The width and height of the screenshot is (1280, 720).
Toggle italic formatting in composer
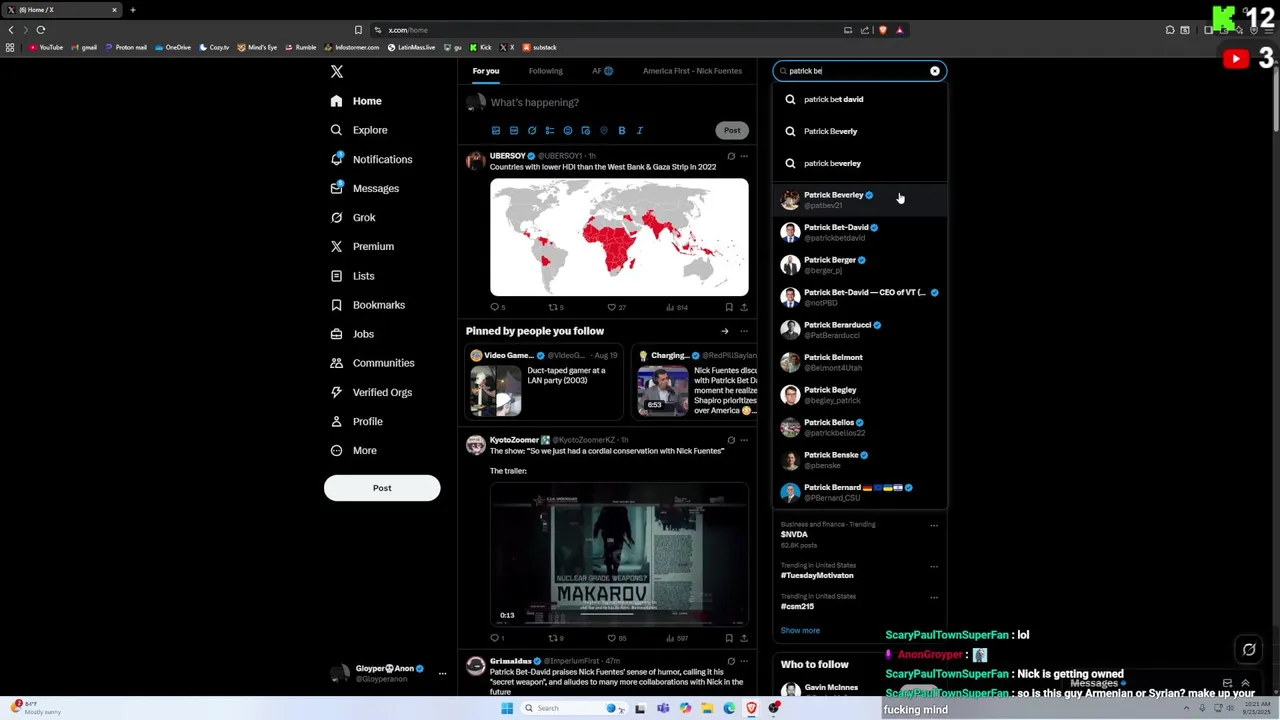(x=640, y=130)
